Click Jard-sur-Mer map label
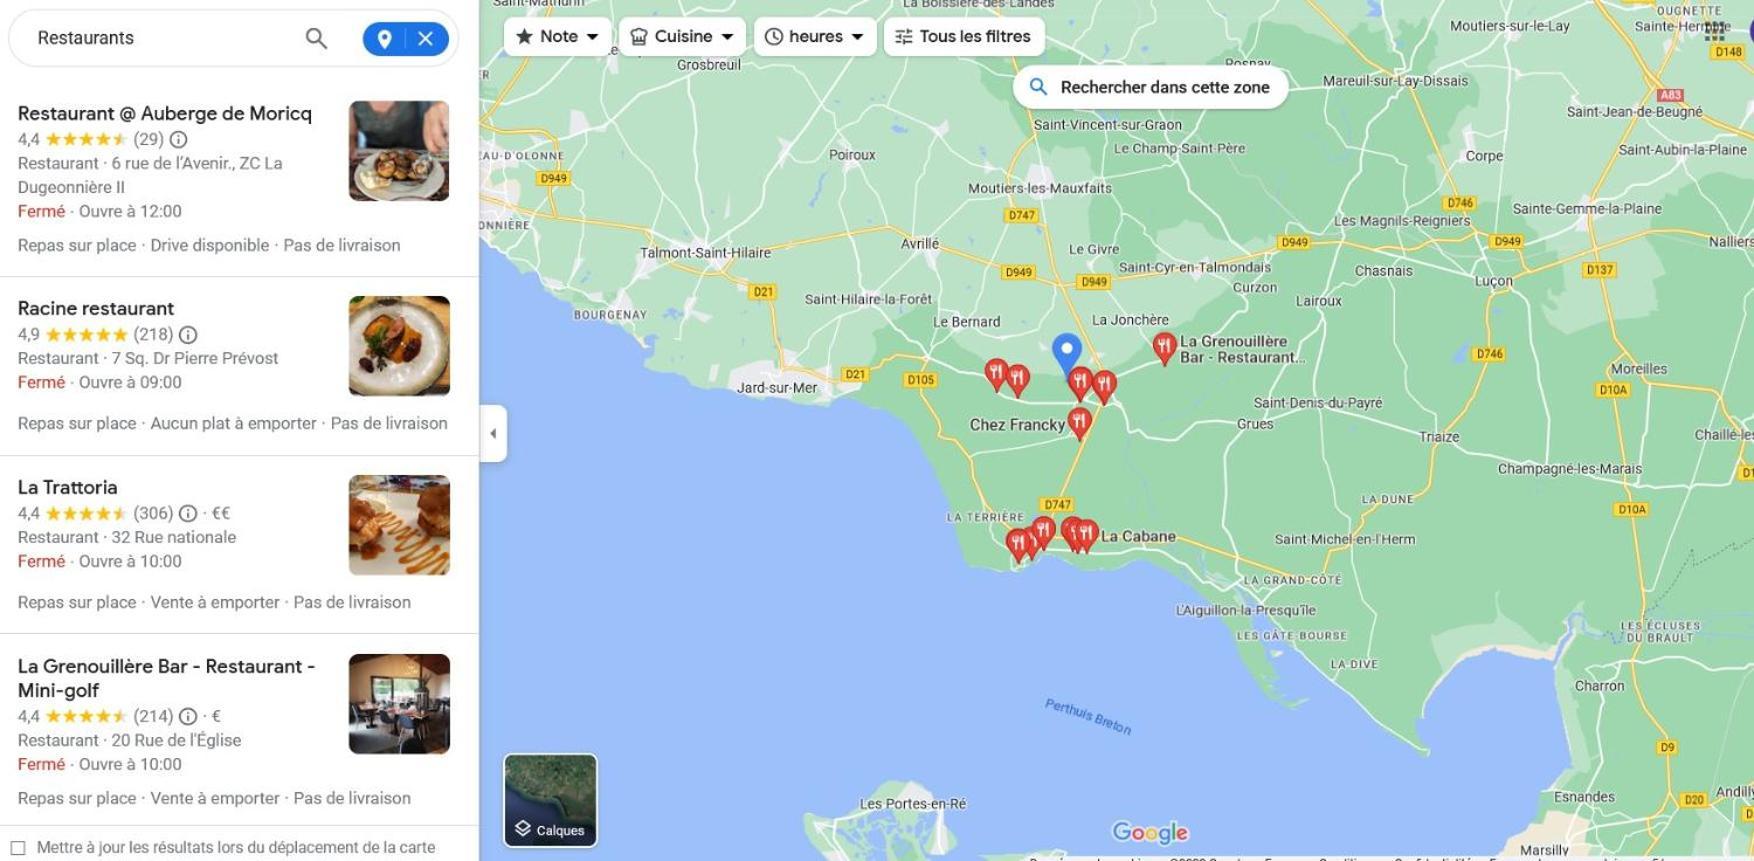The height and width of the screenshot is (861, 1754). [x=777, y=388]
